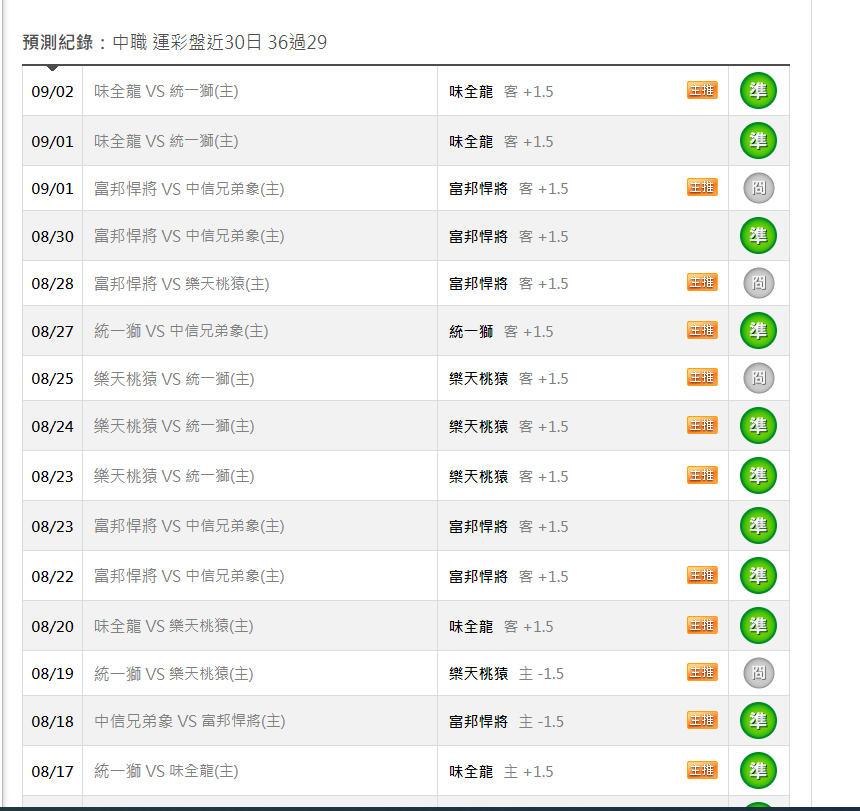Viewport: 860px width, 811px height.
Task: Click 統一獅 客 +1.5 pick on 08/27
Action: (x=501, y=332)
